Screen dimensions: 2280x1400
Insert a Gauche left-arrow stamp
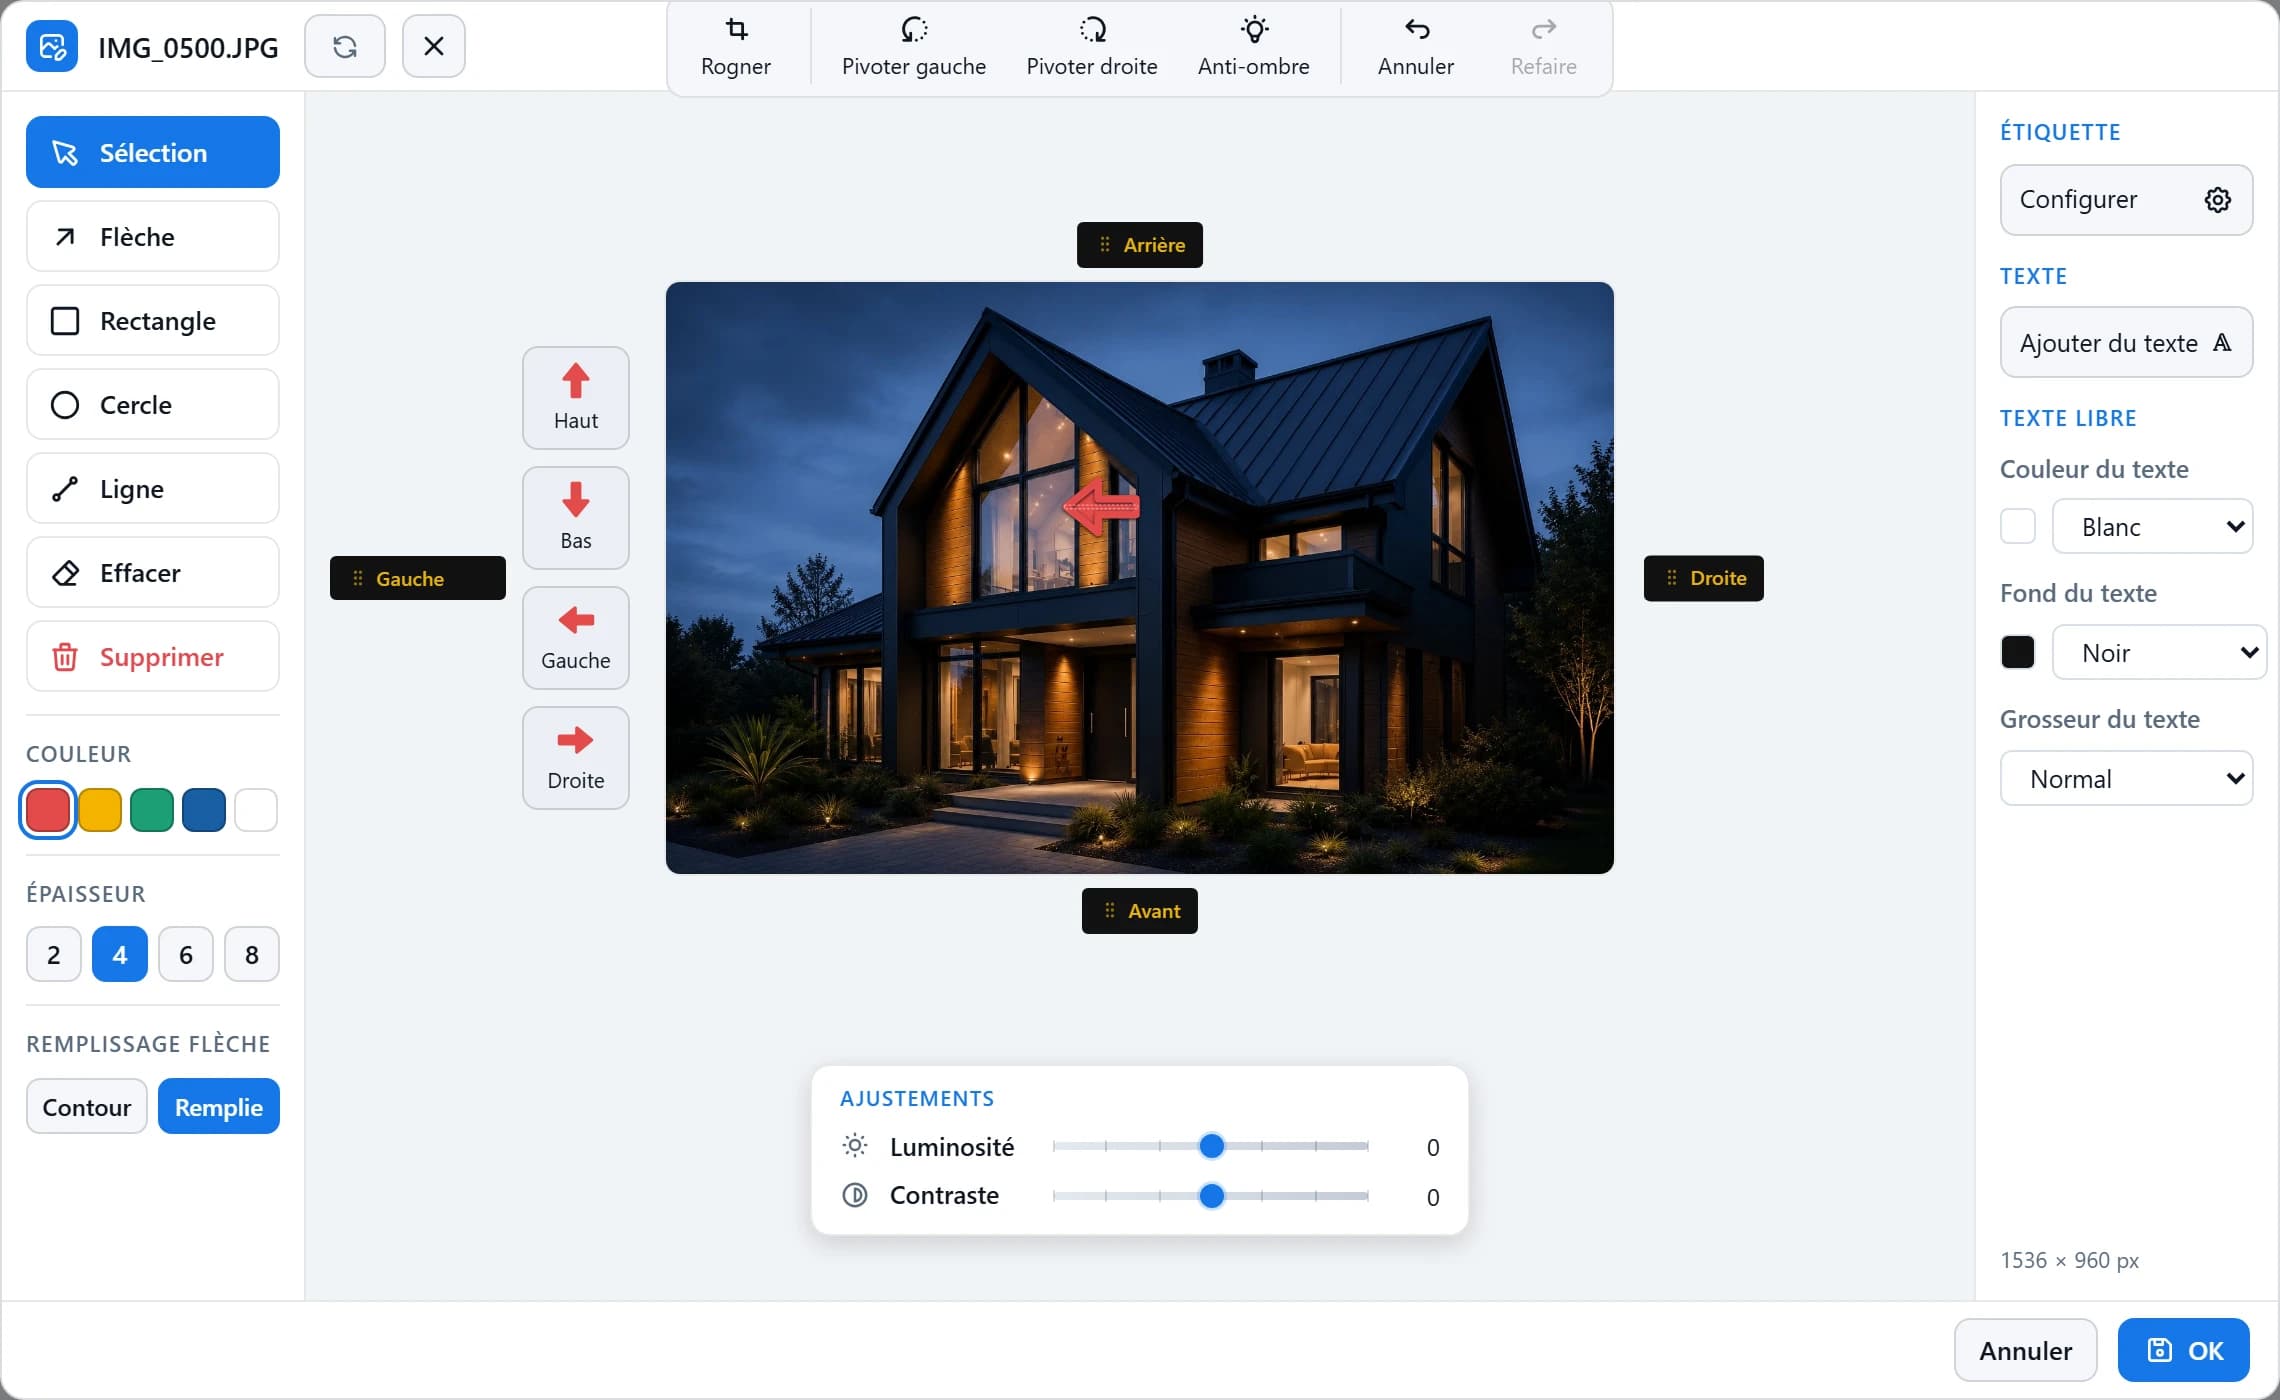[576, 638]
